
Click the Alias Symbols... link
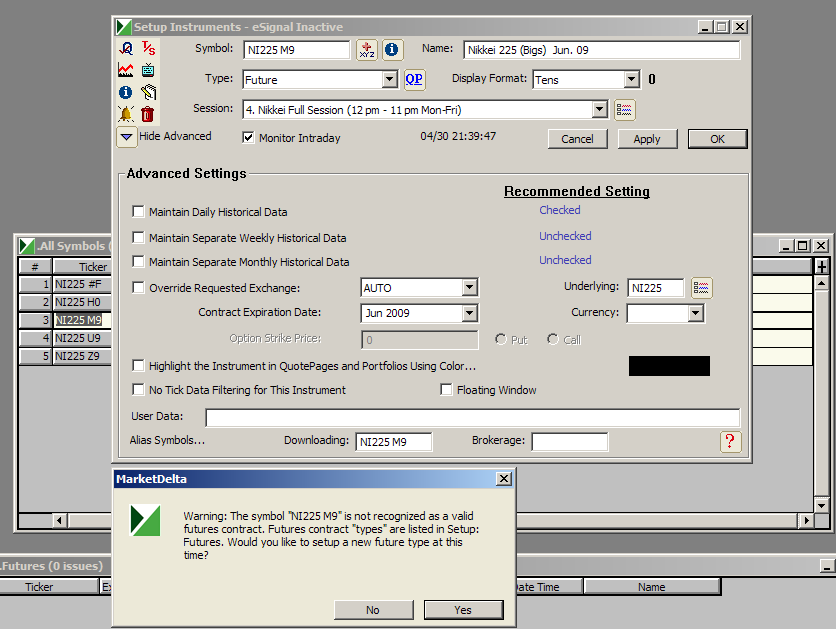[167, 440]
